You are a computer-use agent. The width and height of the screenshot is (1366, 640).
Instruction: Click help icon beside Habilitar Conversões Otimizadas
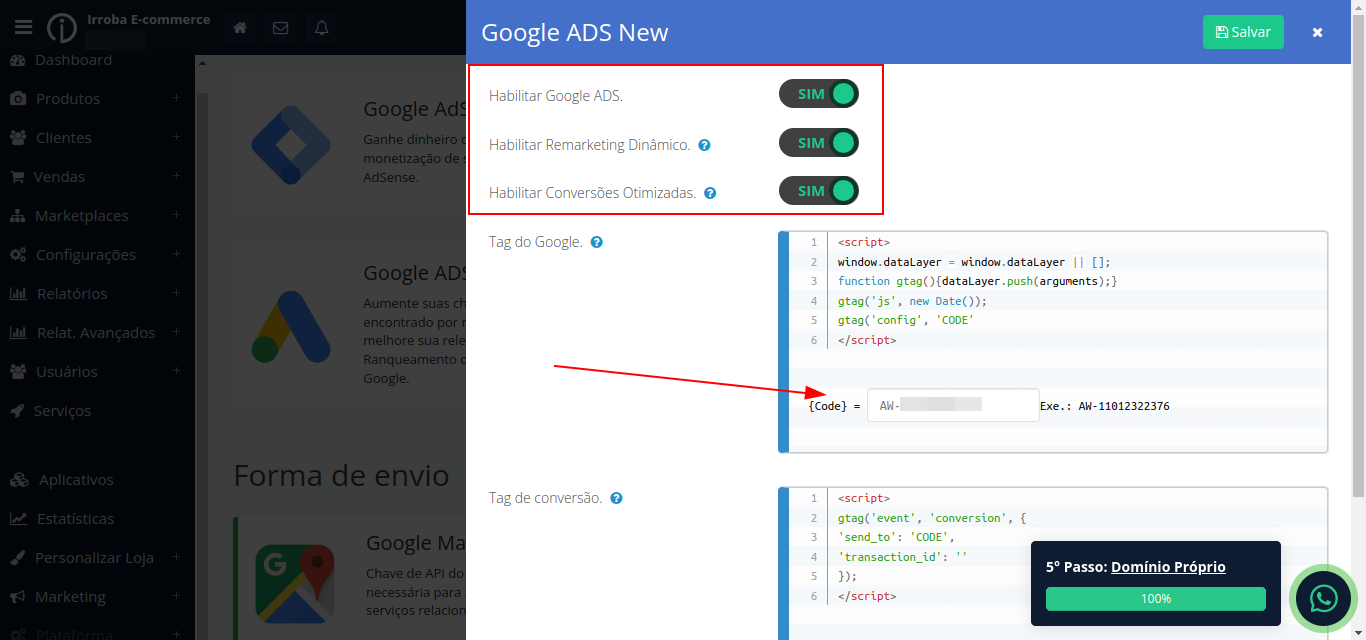(x=710, y=193)
